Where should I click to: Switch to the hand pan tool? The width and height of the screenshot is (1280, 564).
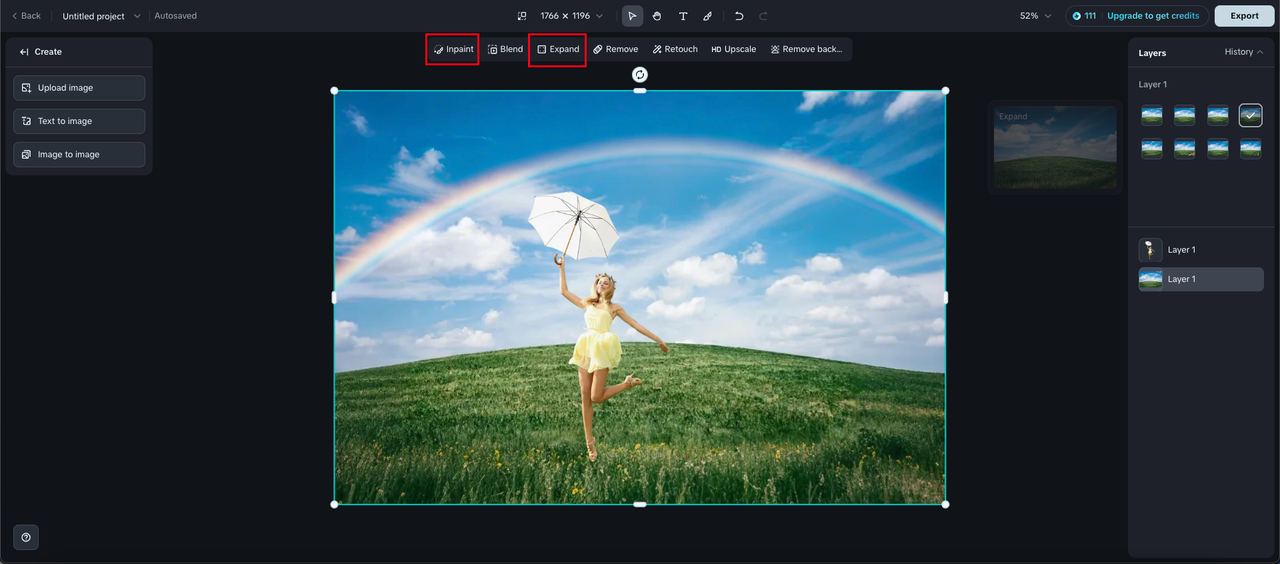[x=657, y=16]
